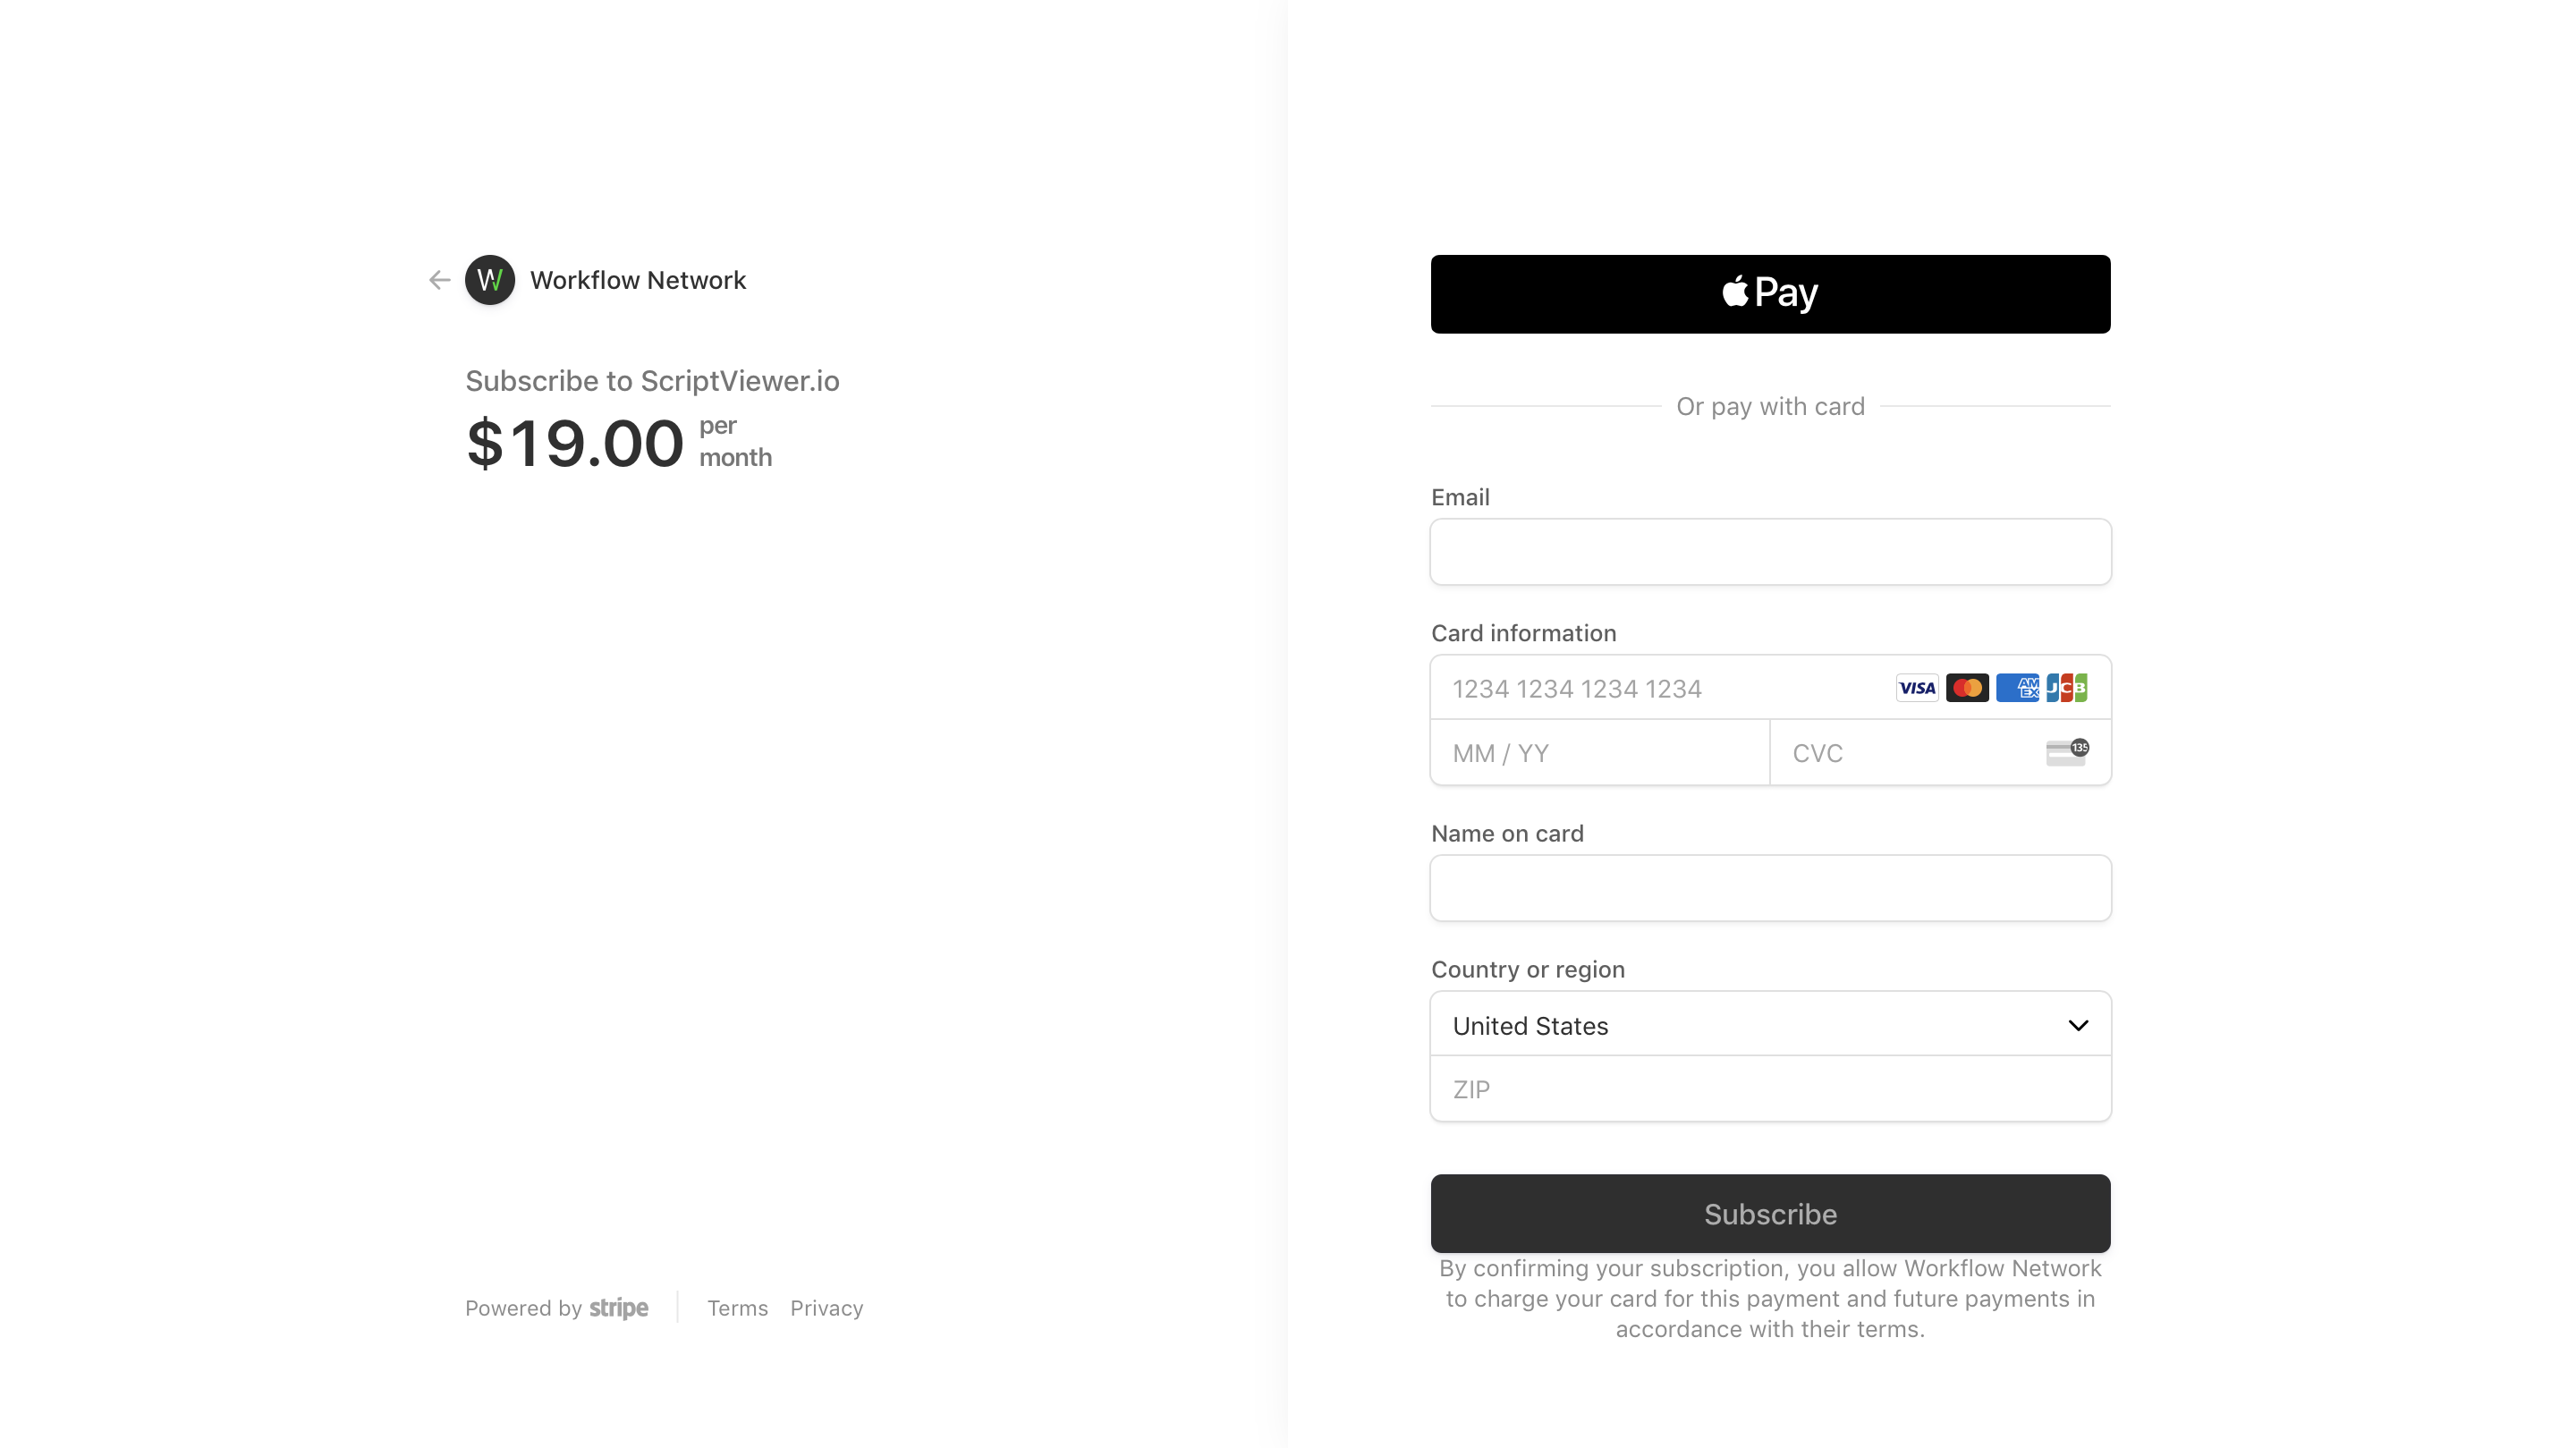Click the Visa card icon
This screenshot has width=2576, height=1448.
(1917, 688)
